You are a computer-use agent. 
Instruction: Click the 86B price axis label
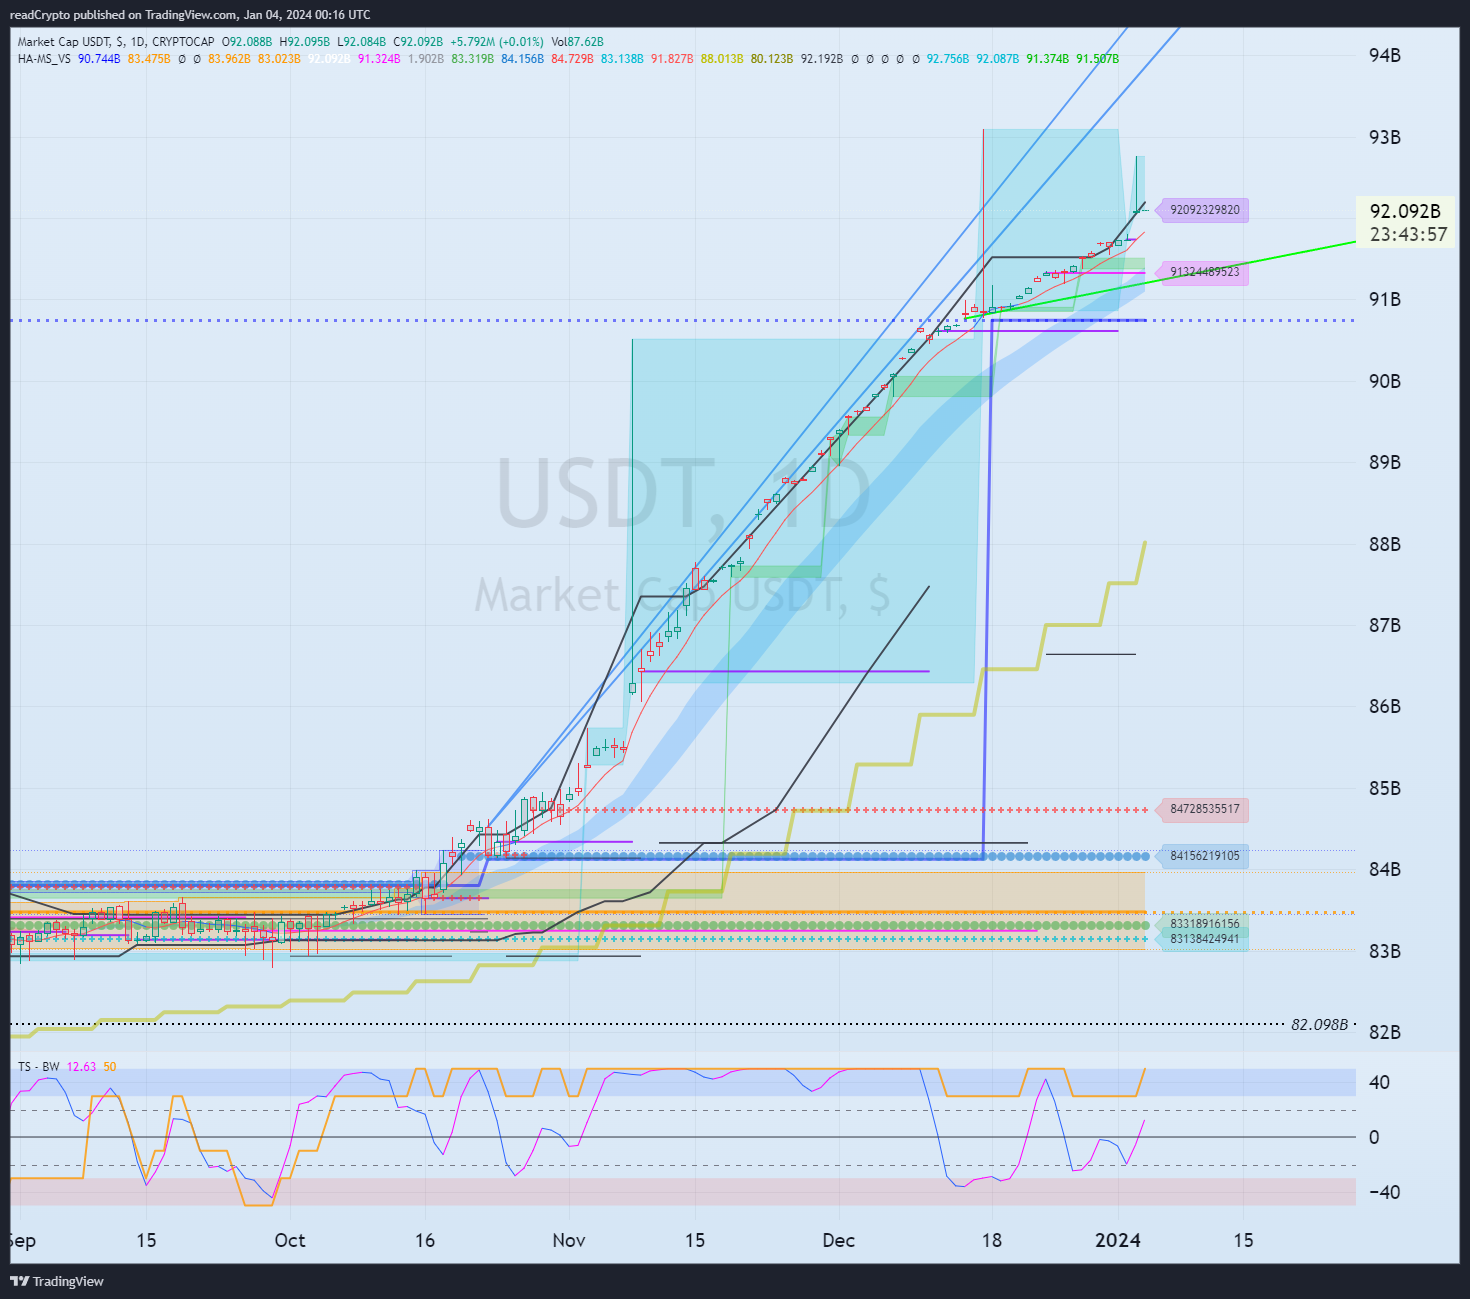pos(1385,706)
